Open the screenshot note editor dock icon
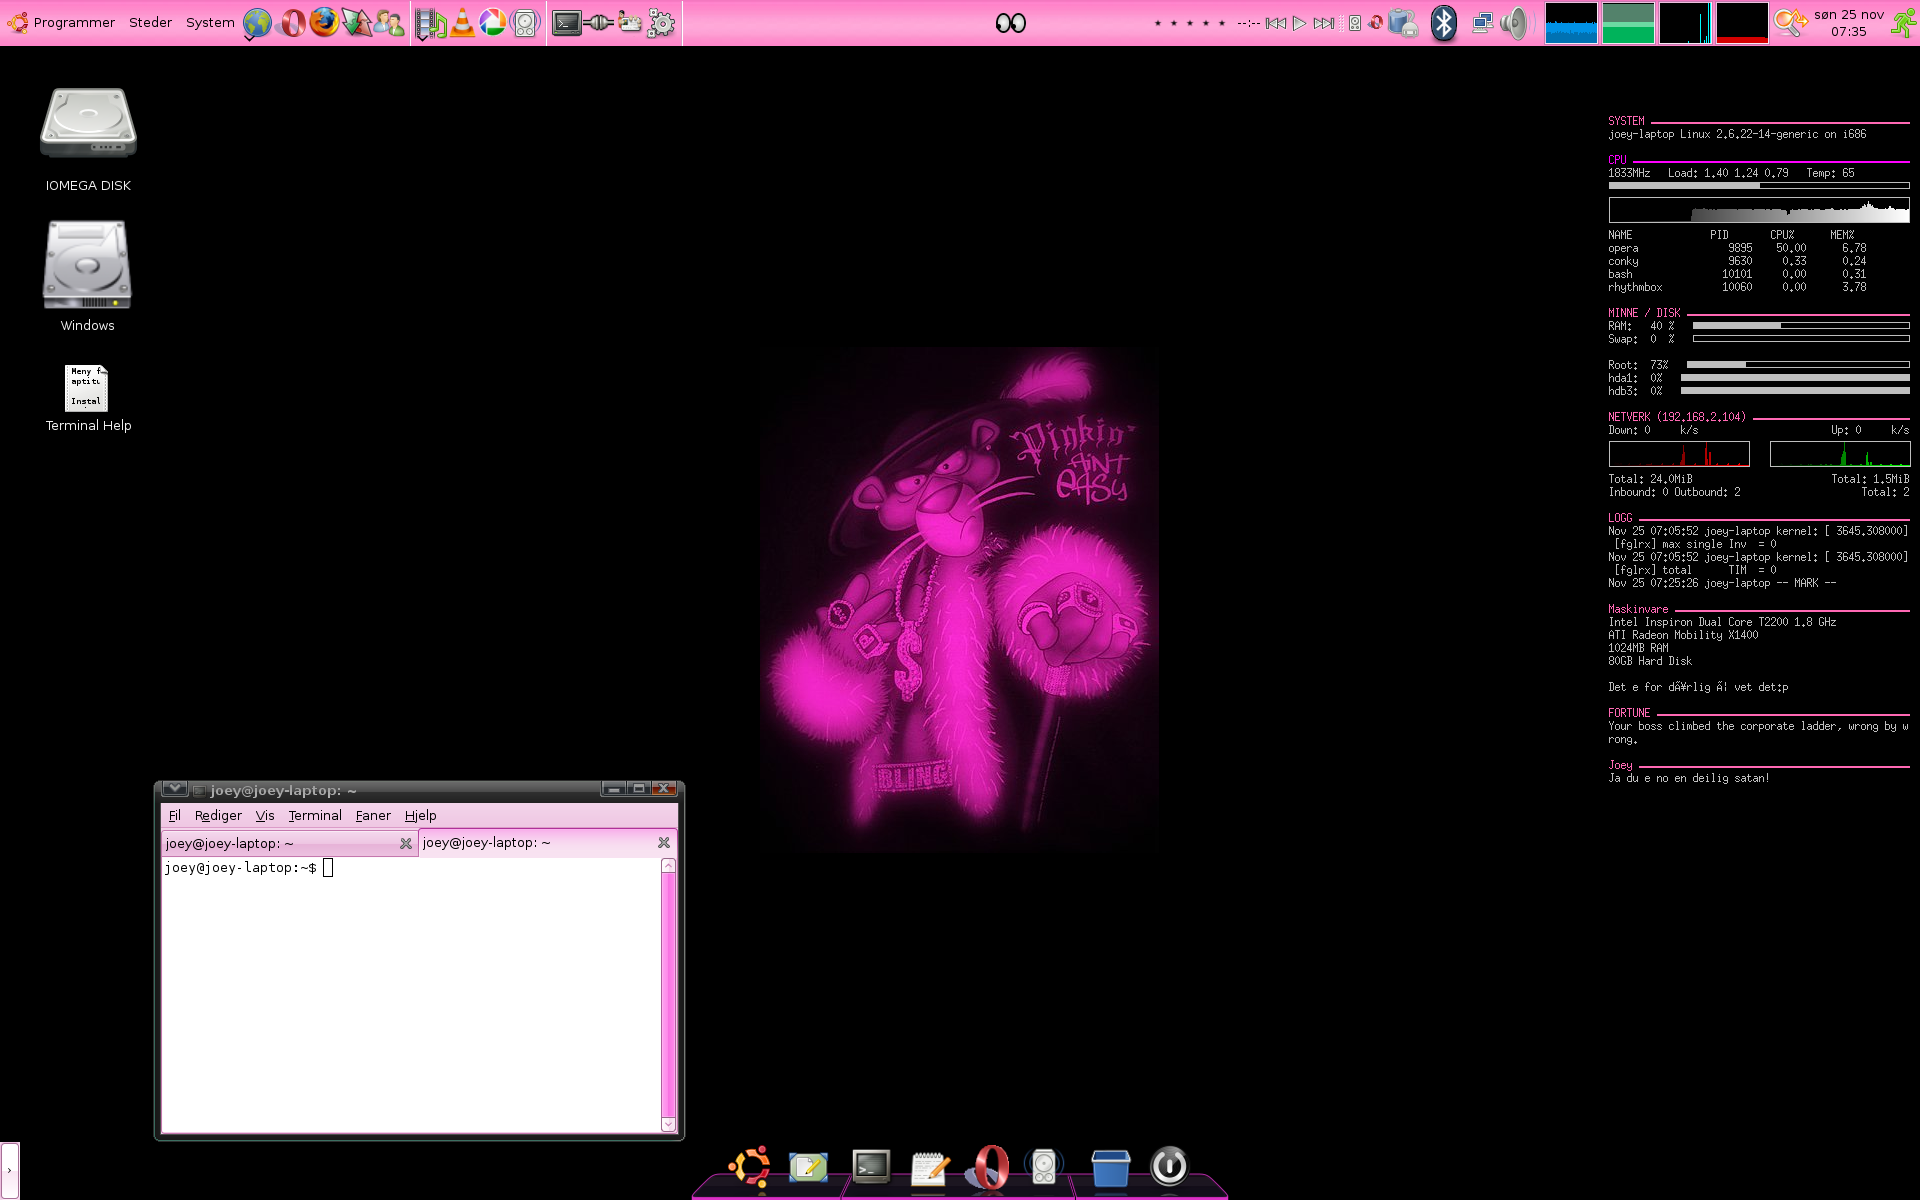The height and width of the screenshot is (1200, 1920). (x=808, y=1167)
